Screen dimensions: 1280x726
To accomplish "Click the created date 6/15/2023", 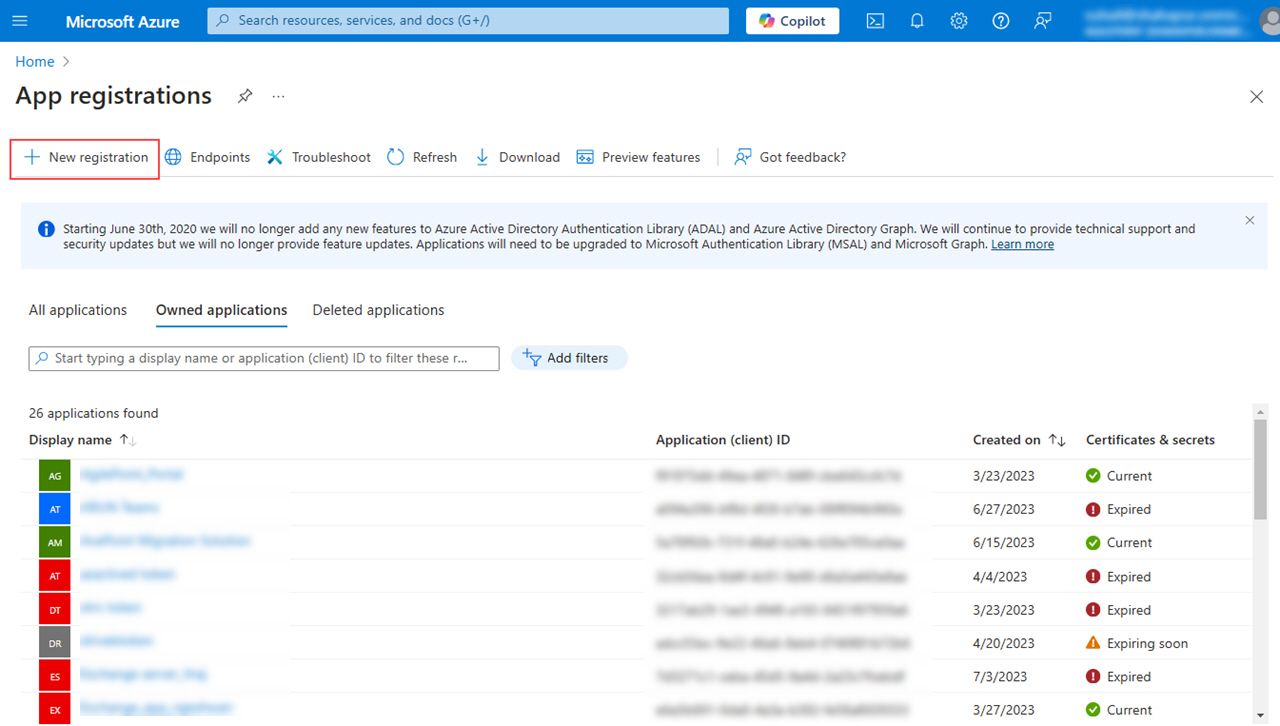I will pos(1004,543).
